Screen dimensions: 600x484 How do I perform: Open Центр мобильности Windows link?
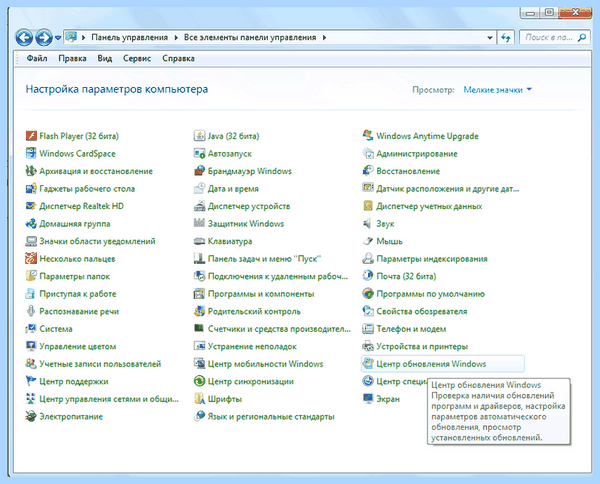[x=266, y=364]
